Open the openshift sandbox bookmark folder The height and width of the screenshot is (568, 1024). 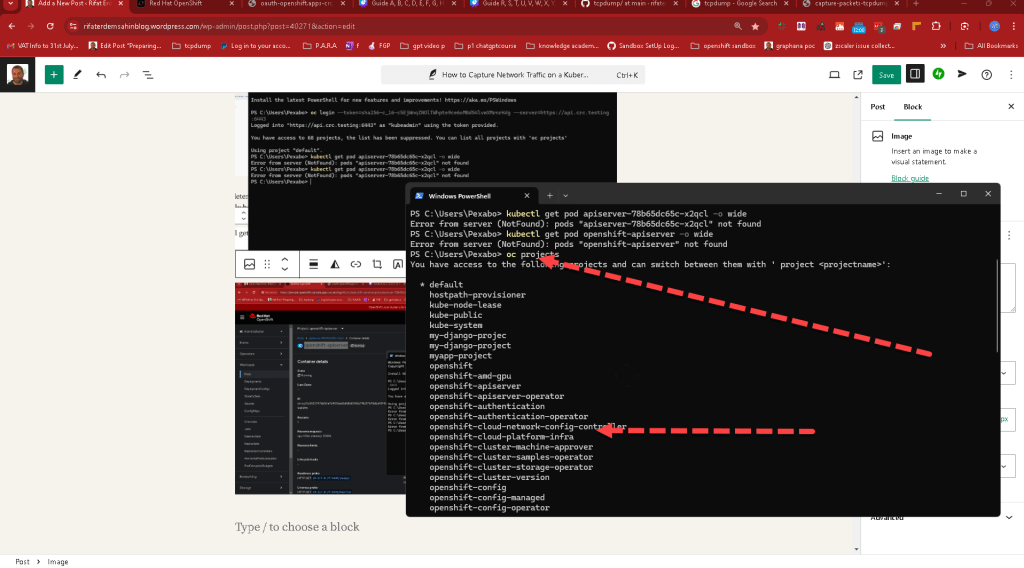point(723,46)
